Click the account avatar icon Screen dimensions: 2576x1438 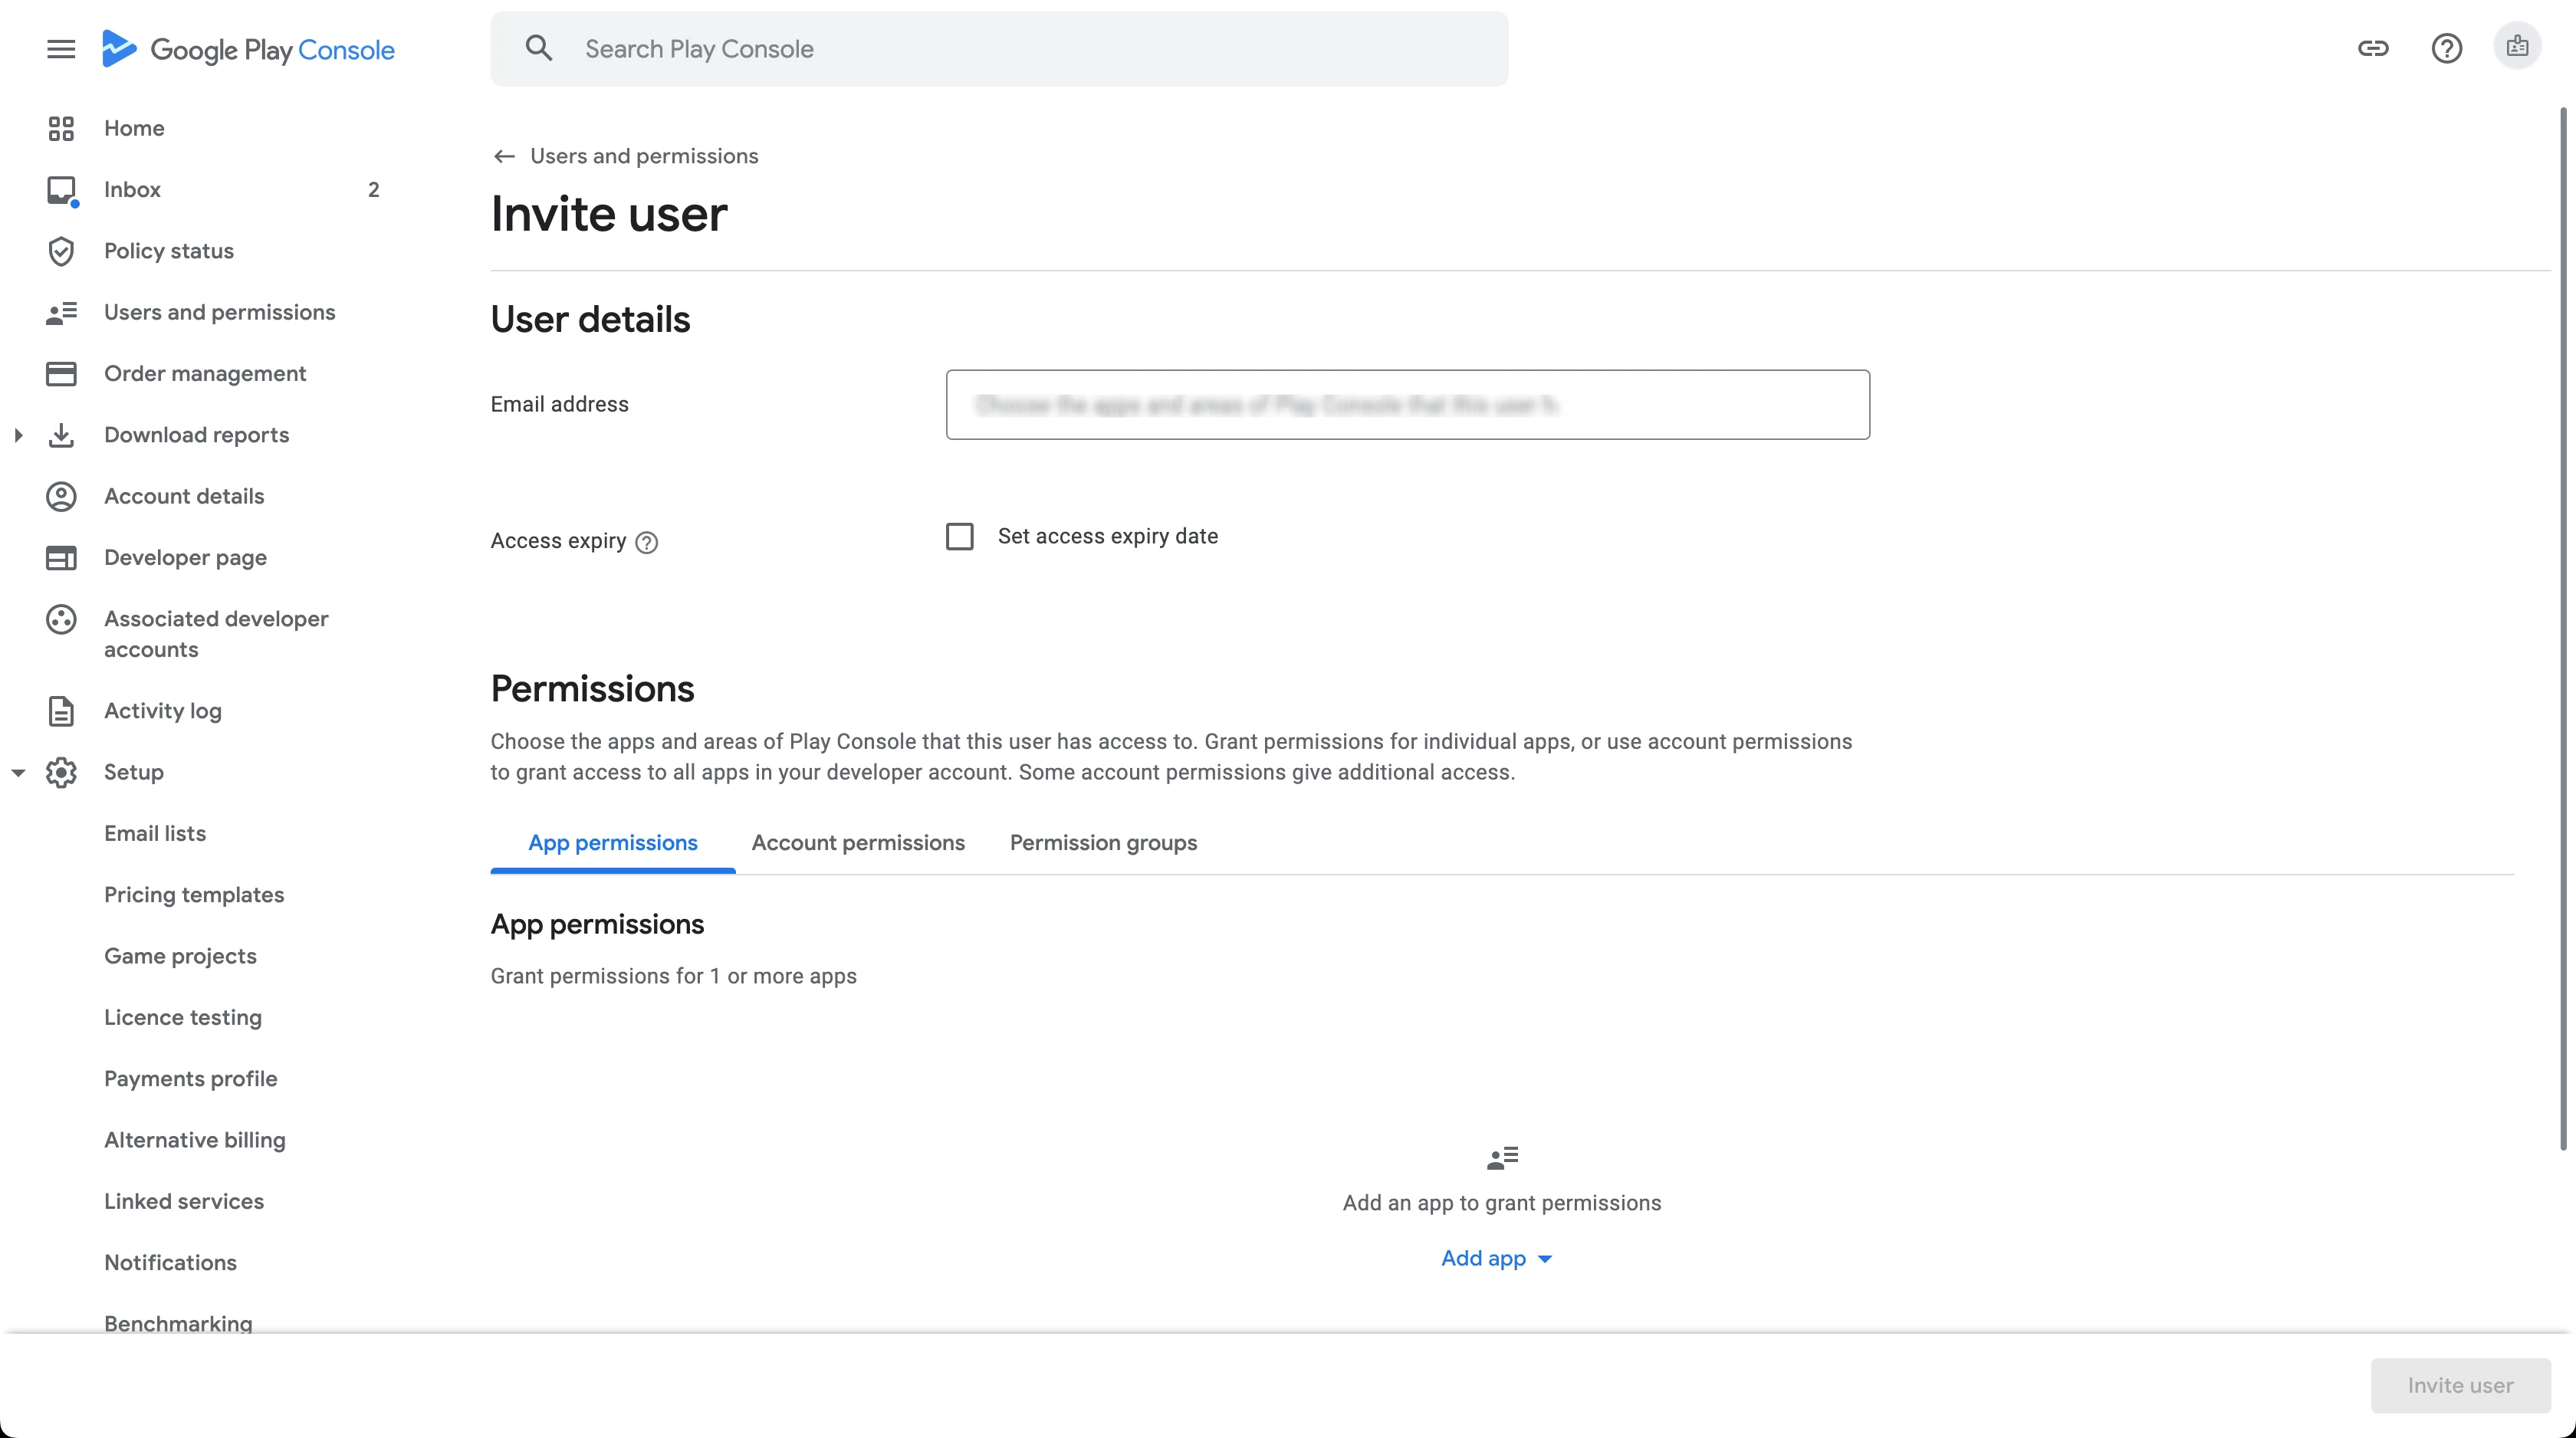pos(2517,47)
